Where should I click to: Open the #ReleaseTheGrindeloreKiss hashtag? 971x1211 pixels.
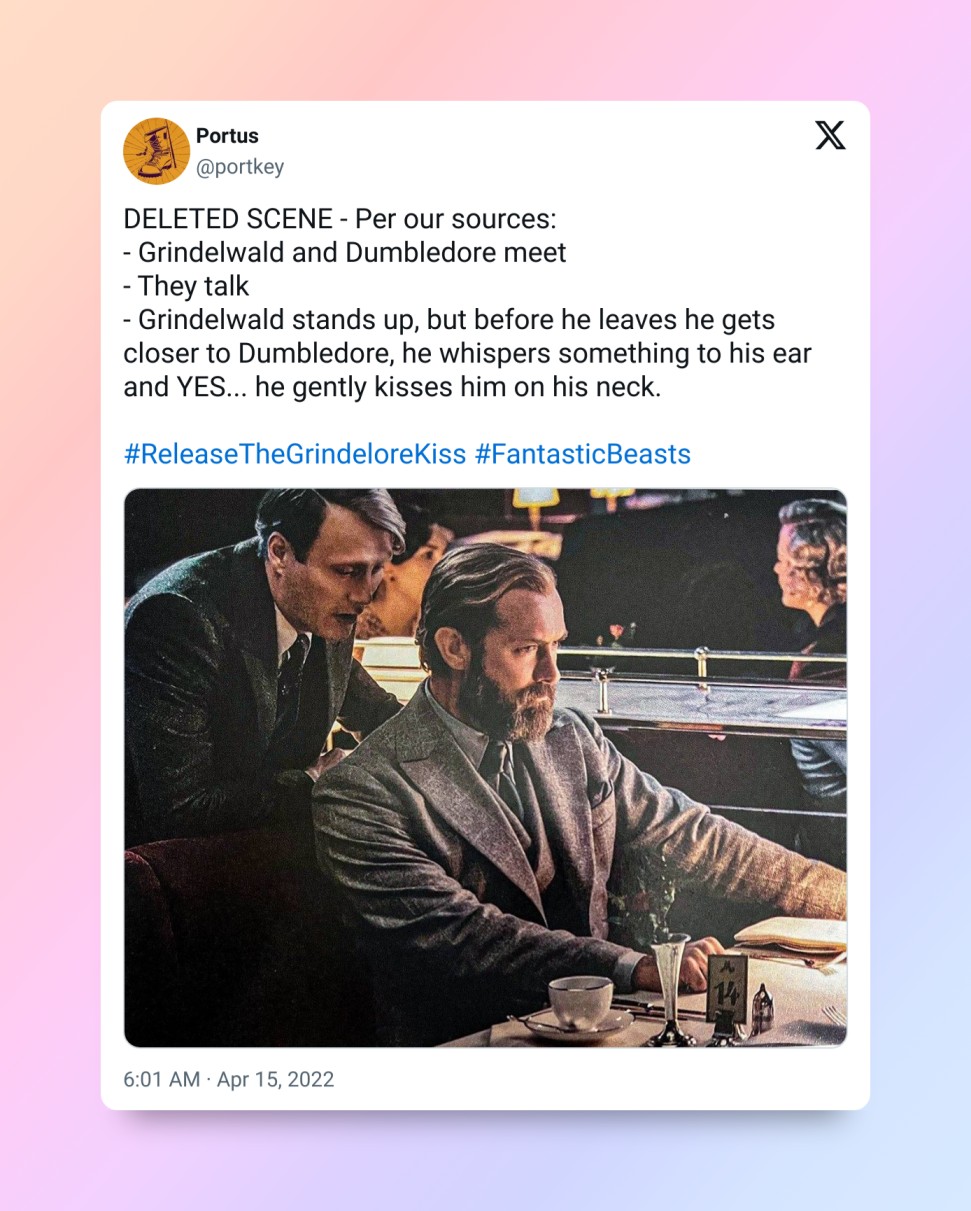click(x=295, y=454)
